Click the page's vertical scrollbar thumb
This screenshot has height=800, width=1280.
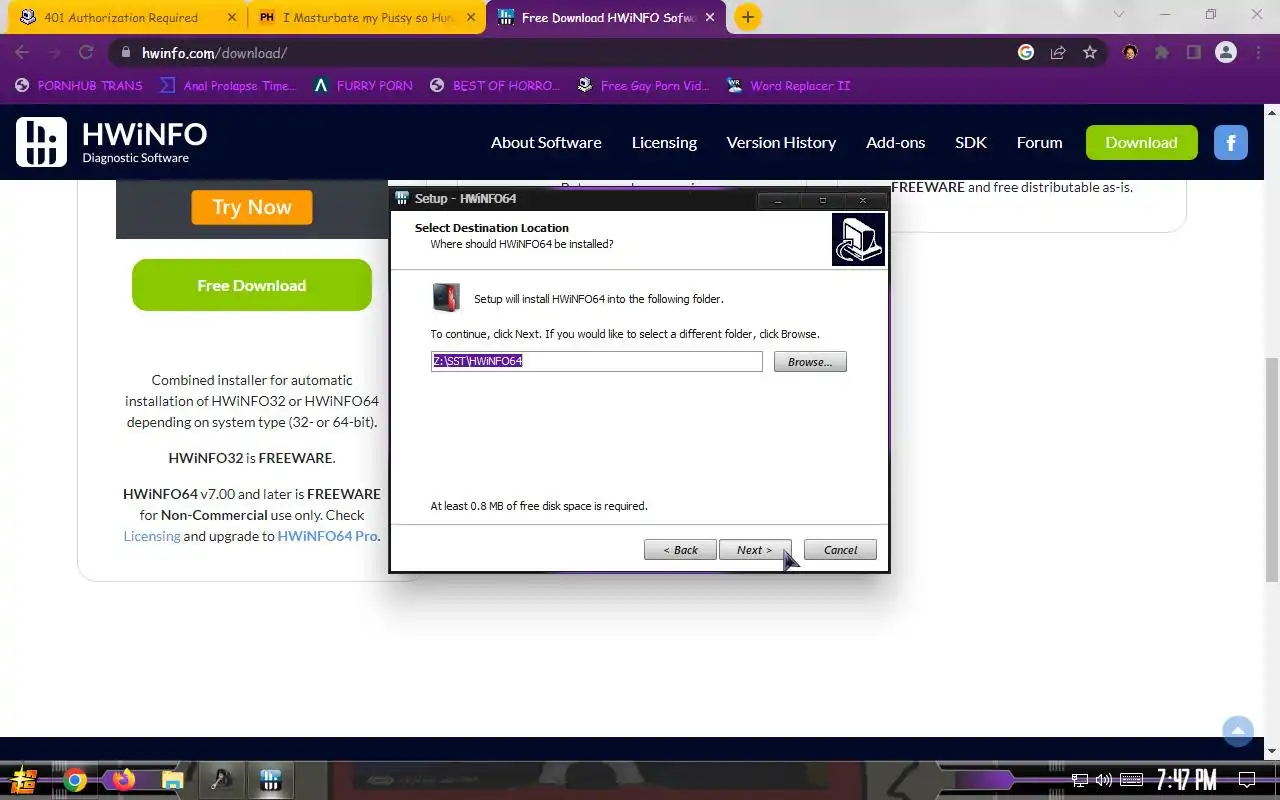coord(1272,468)
